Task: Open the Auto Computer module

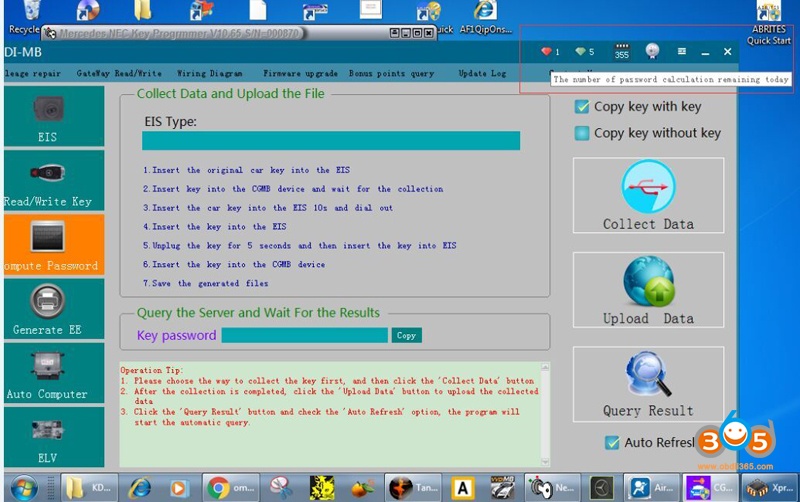Action: click(x=54, y=373)
